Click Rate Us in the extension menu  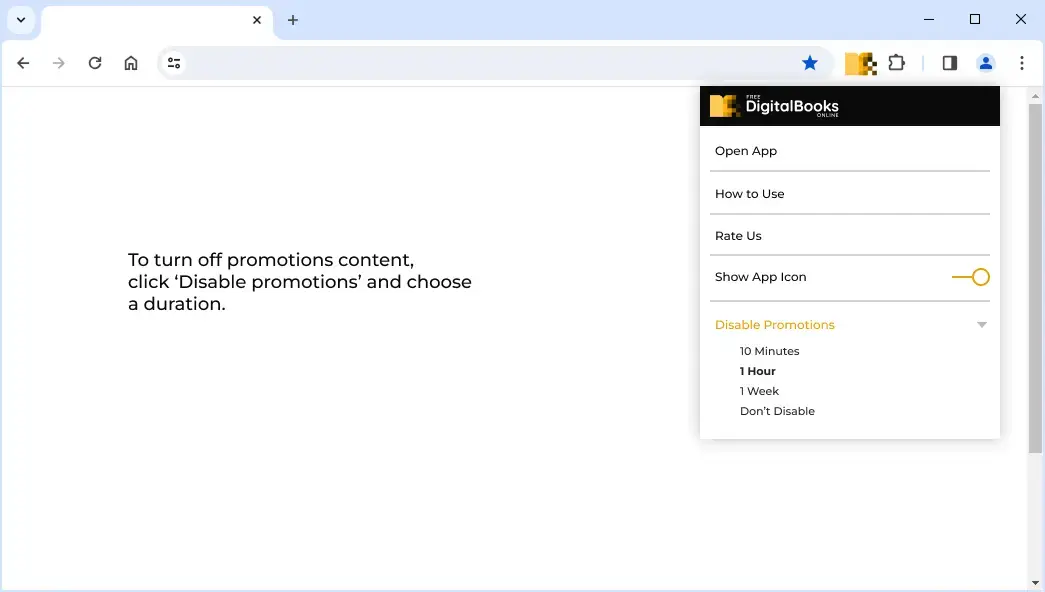click(738, 235)
